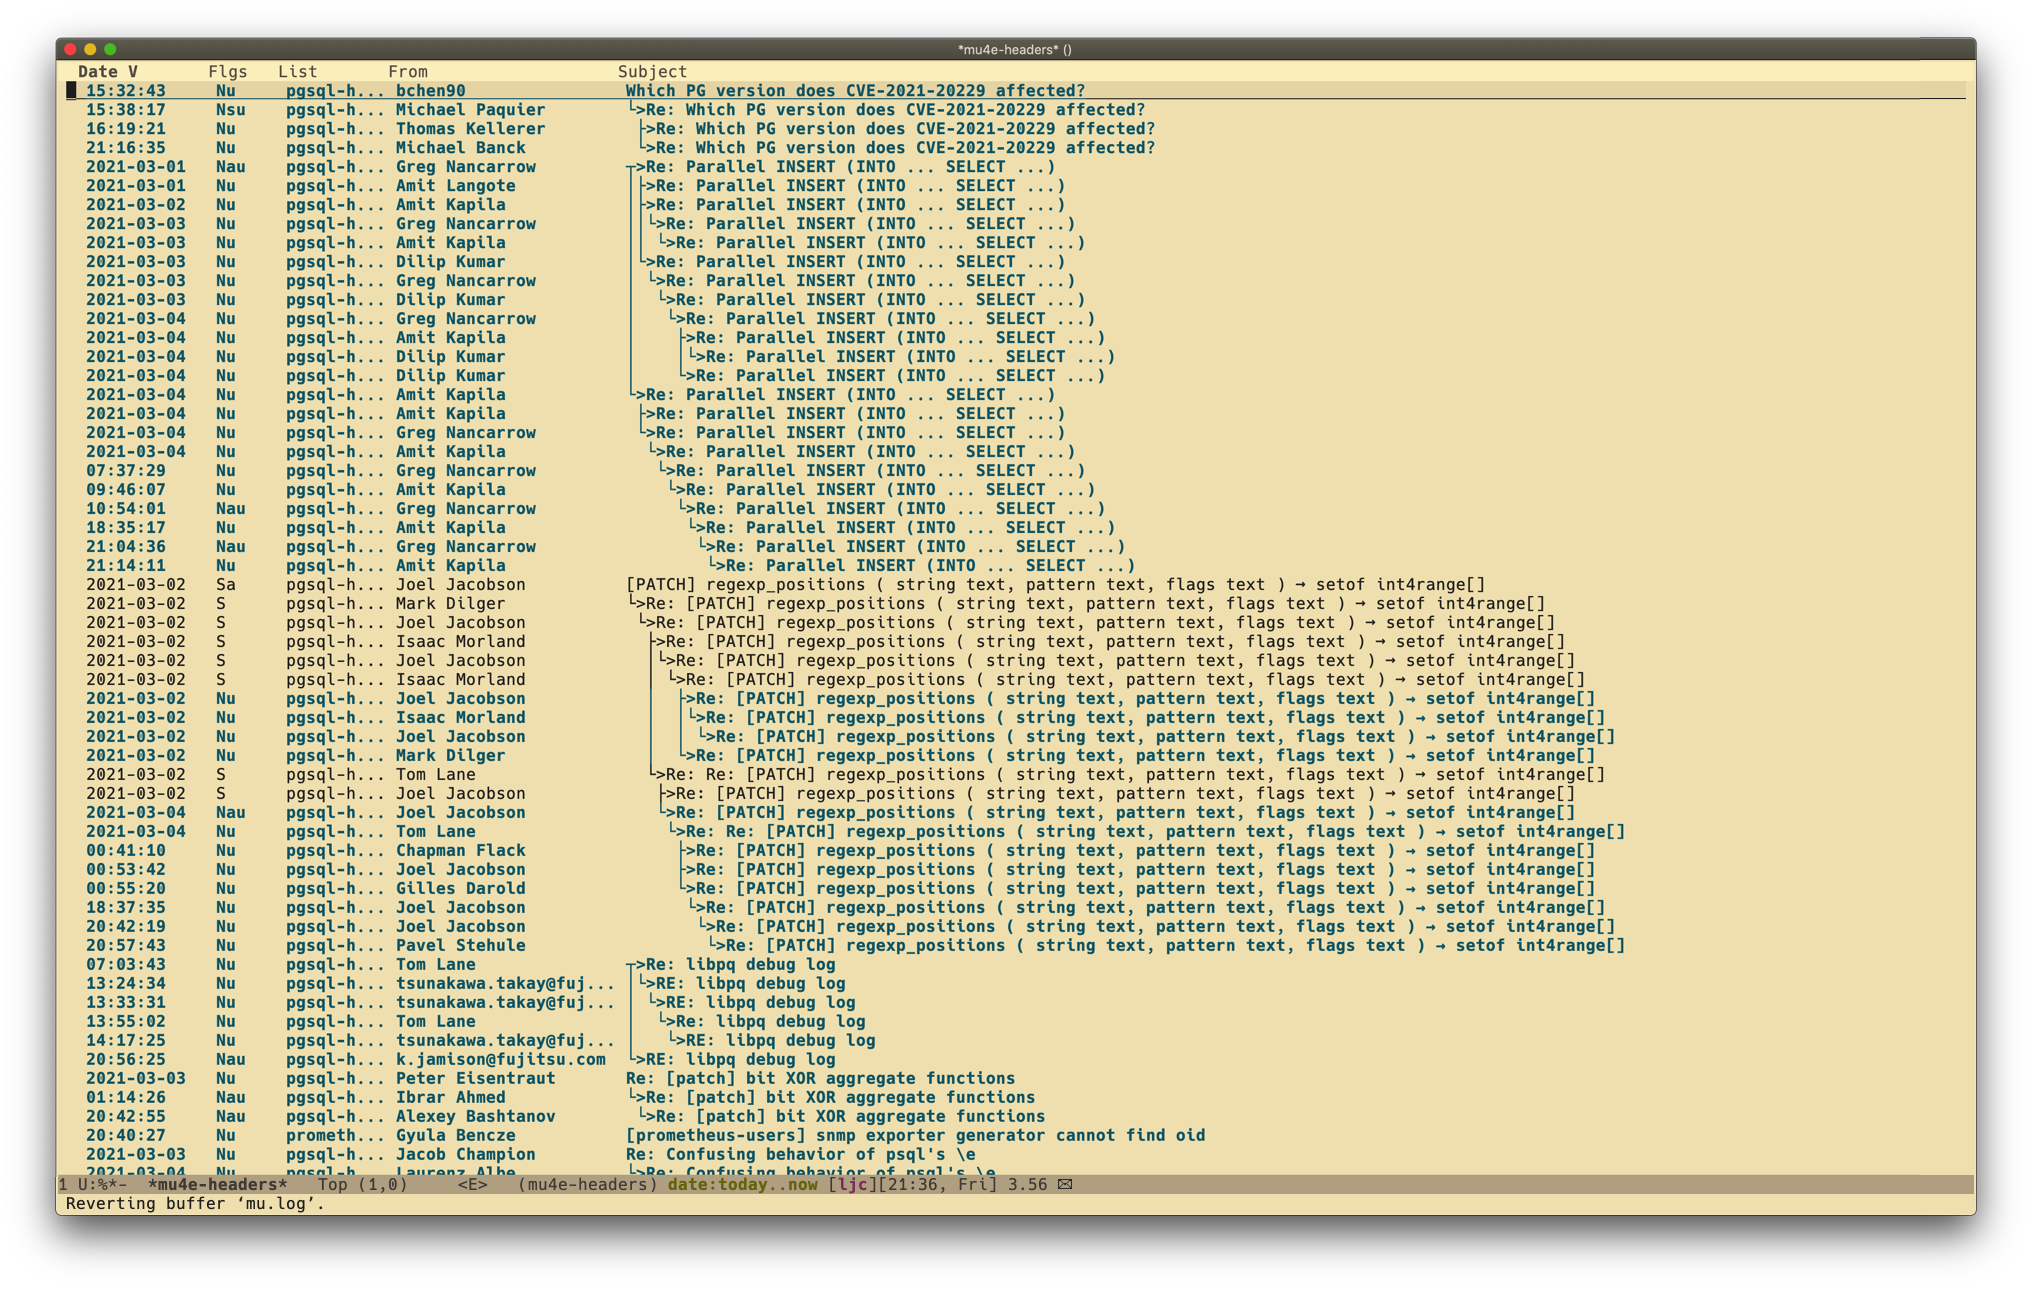The image size is (2032, 1289).
Task: Click the date:today..now query in mode line
Action: pos(742,1184)
